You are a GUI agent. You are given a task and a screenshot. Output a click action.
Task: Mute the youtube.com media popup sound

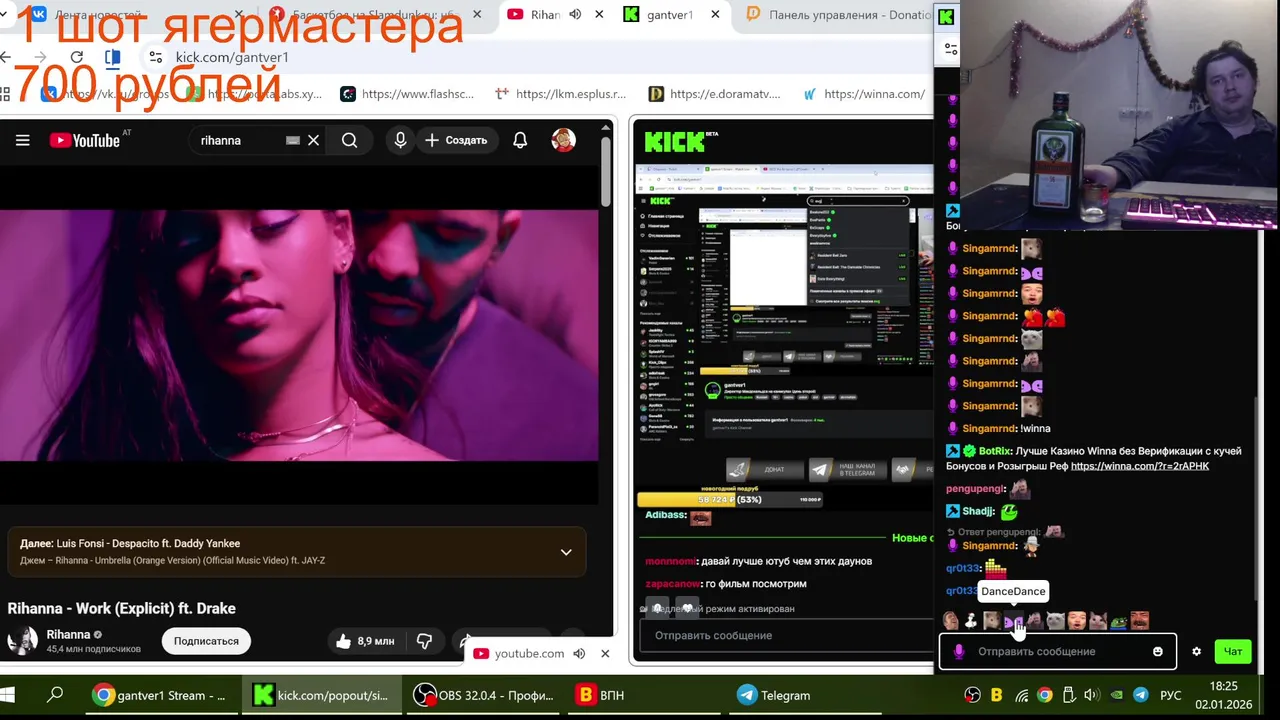pos(579,653)
